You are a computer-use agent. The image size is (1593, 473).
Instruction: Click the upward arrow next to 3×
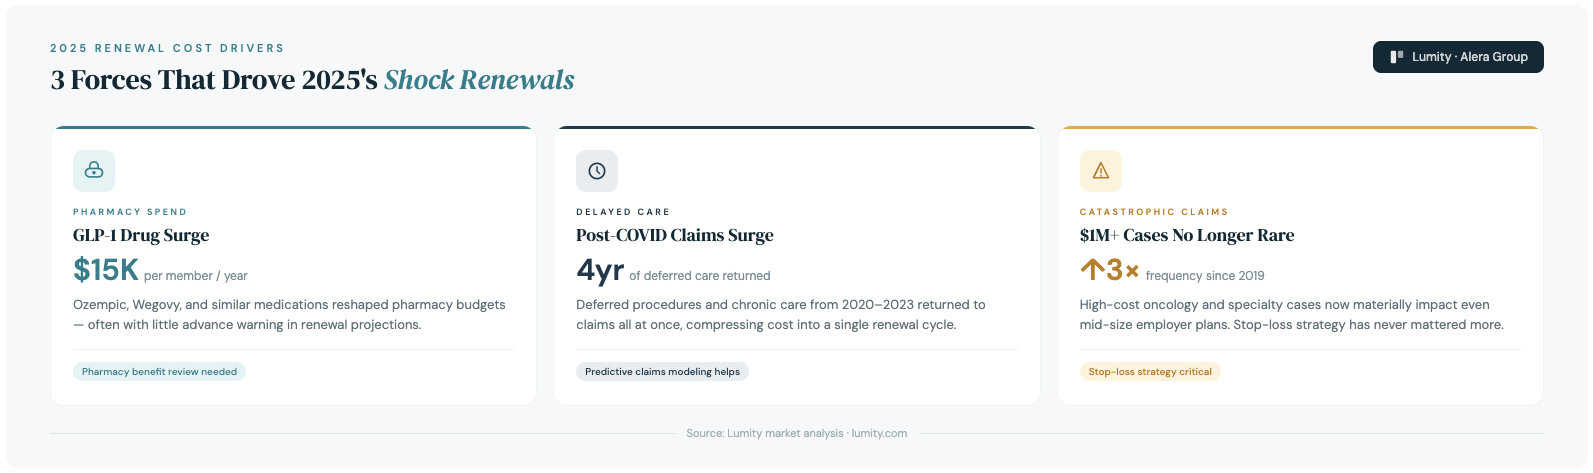click(1091, 270)
